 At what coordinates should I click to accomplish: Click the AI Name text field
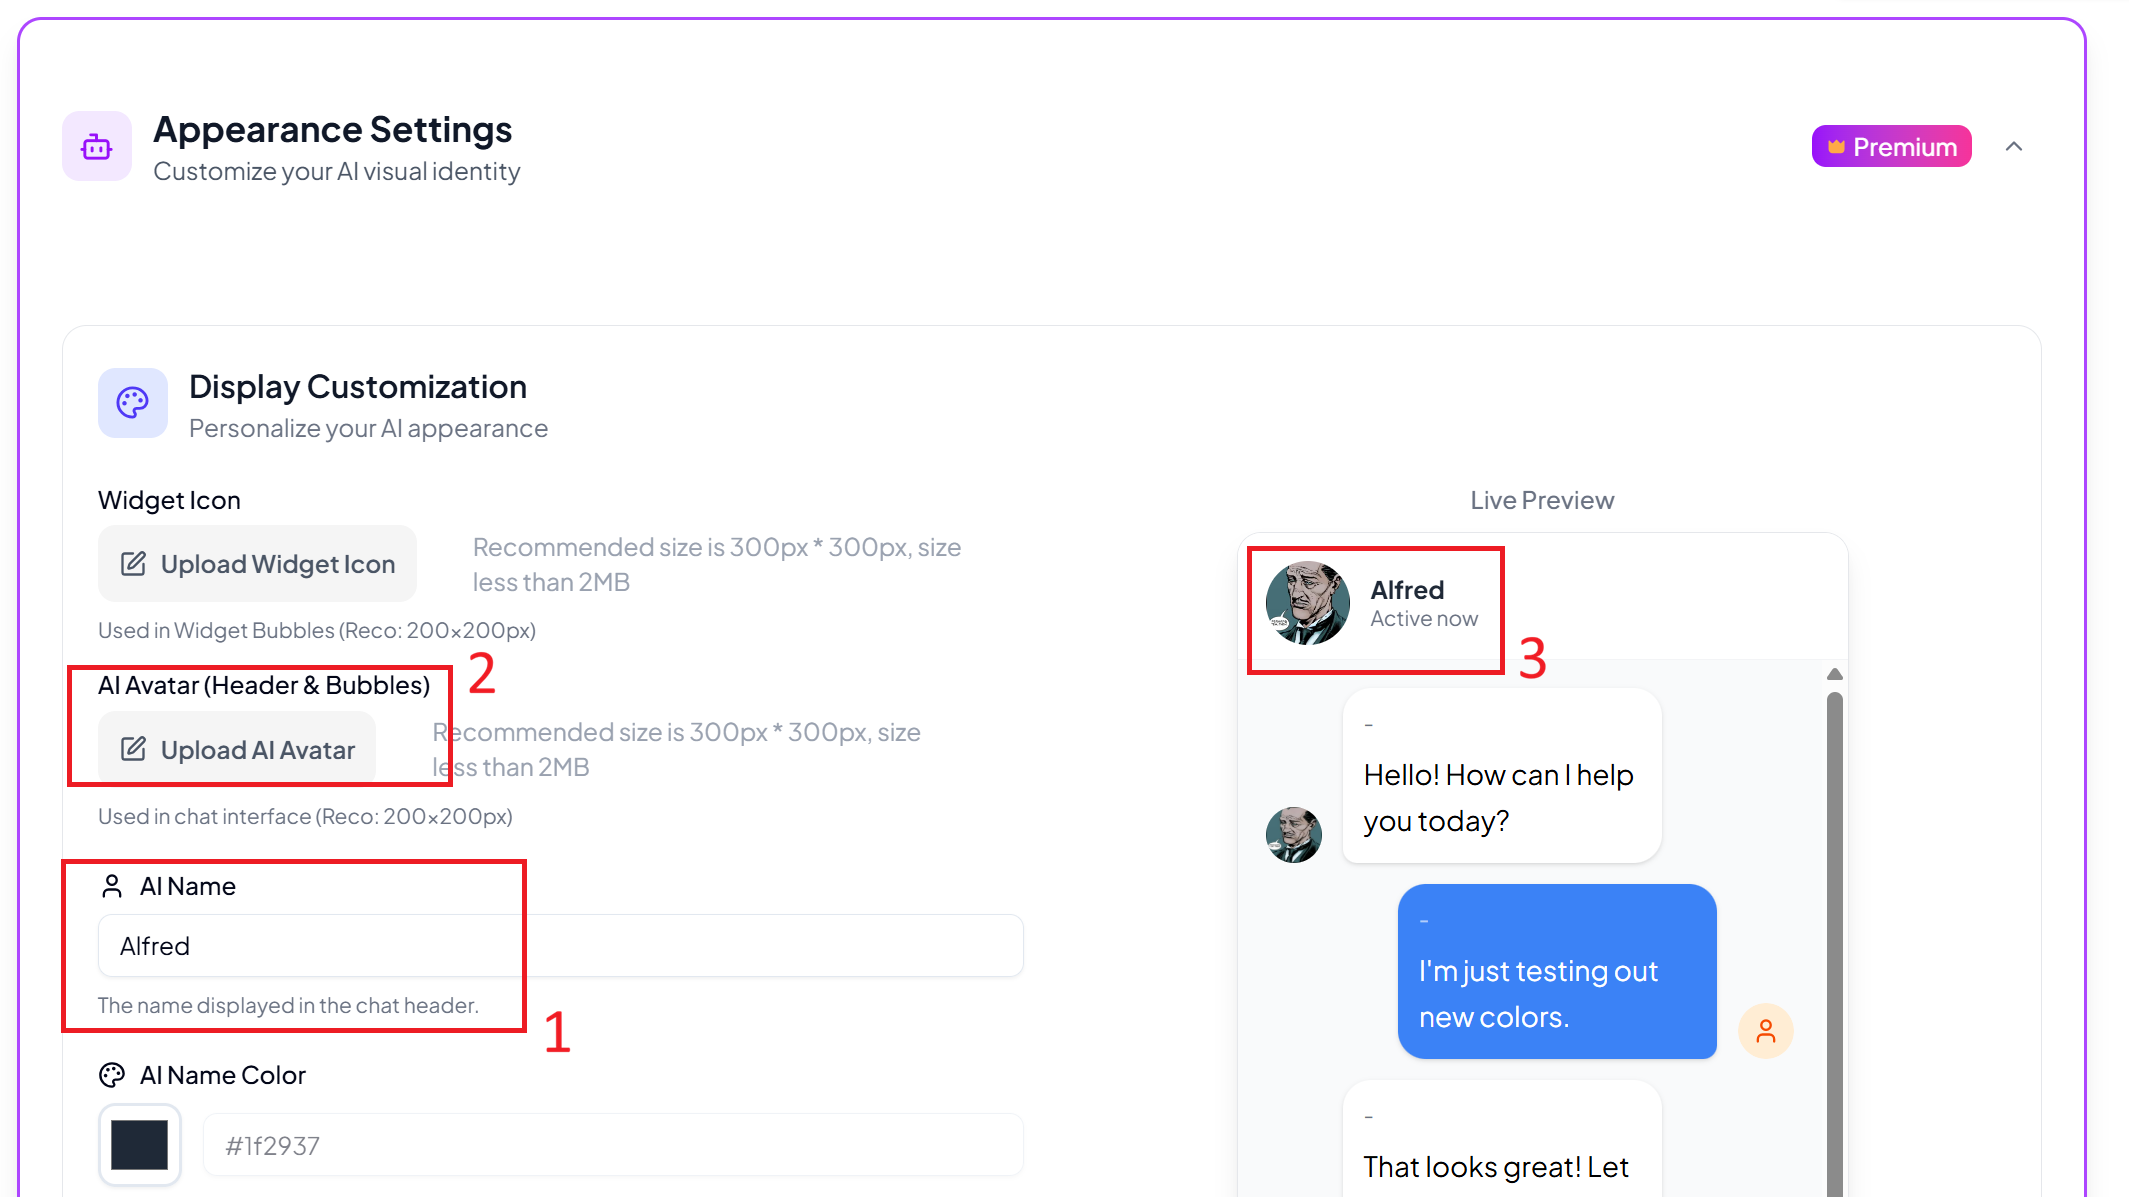coord(560,946)
